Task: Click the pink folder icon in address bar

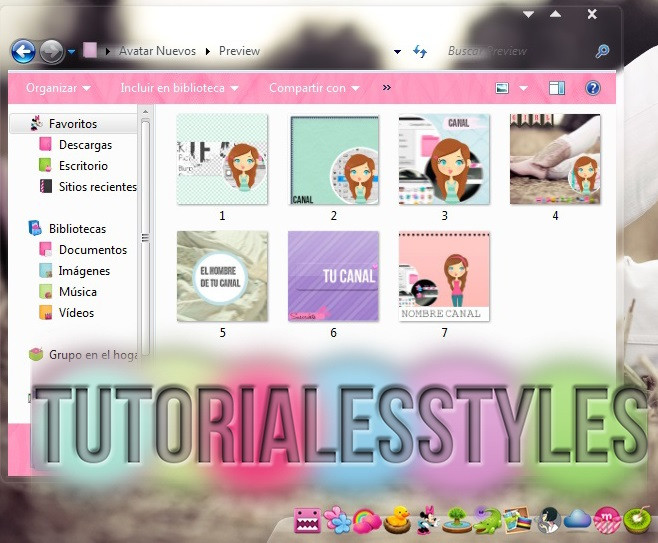Action: (x=90, y=50)
